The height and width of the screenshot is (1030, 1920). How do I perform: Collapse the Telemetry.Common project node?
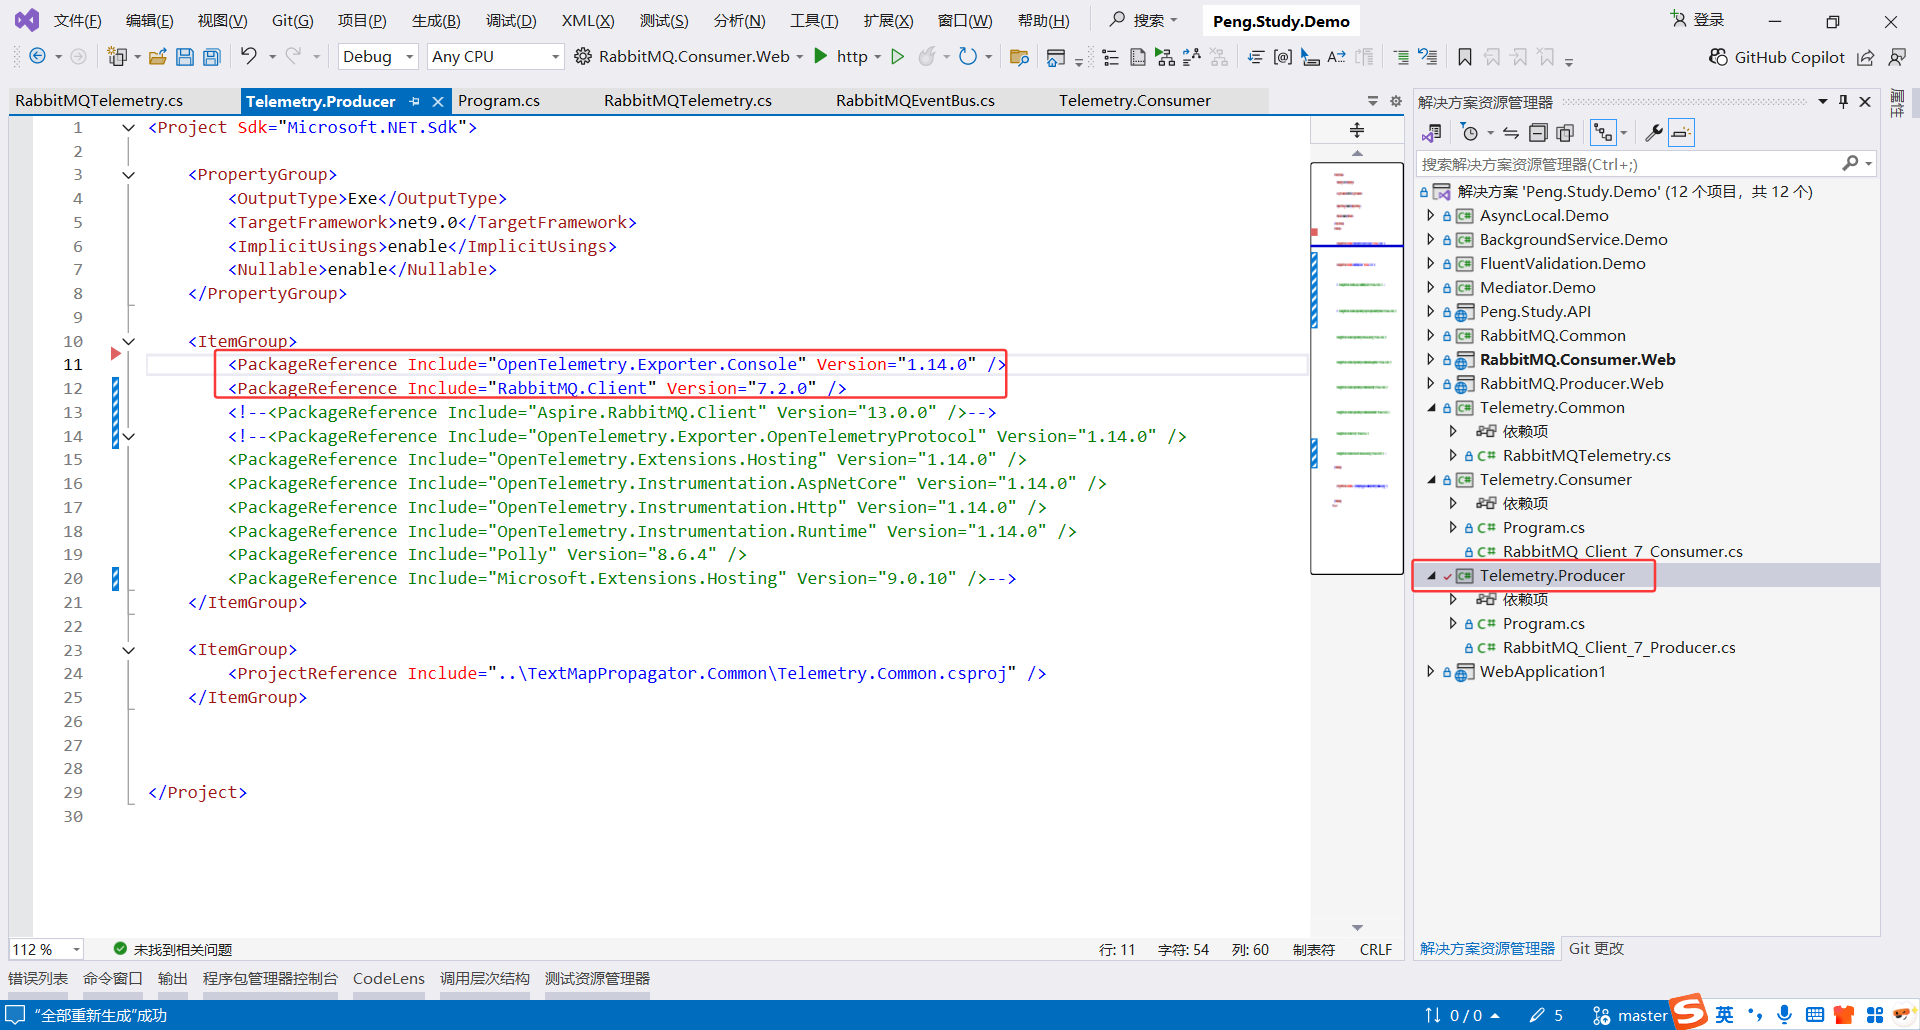coord(1431,407)
